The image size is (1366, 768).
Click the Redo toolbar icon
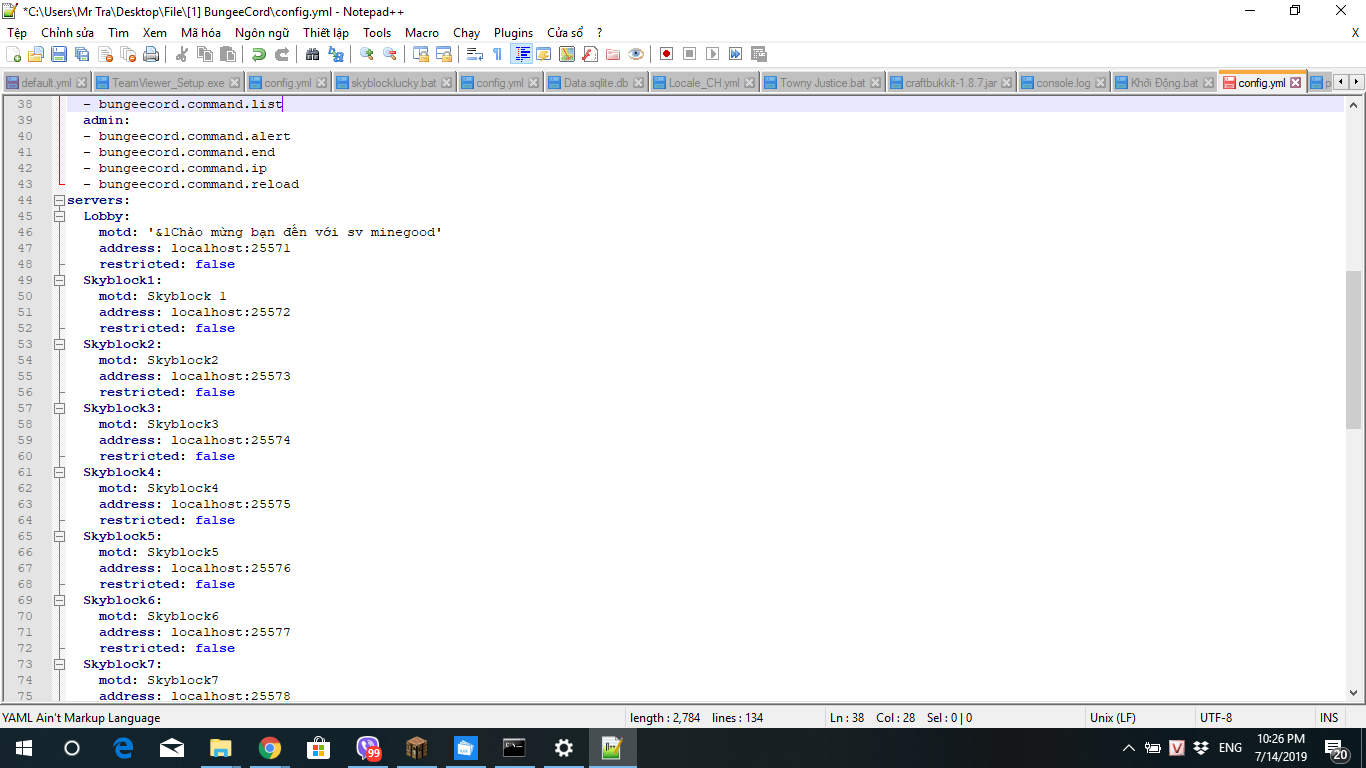point(282,54)
